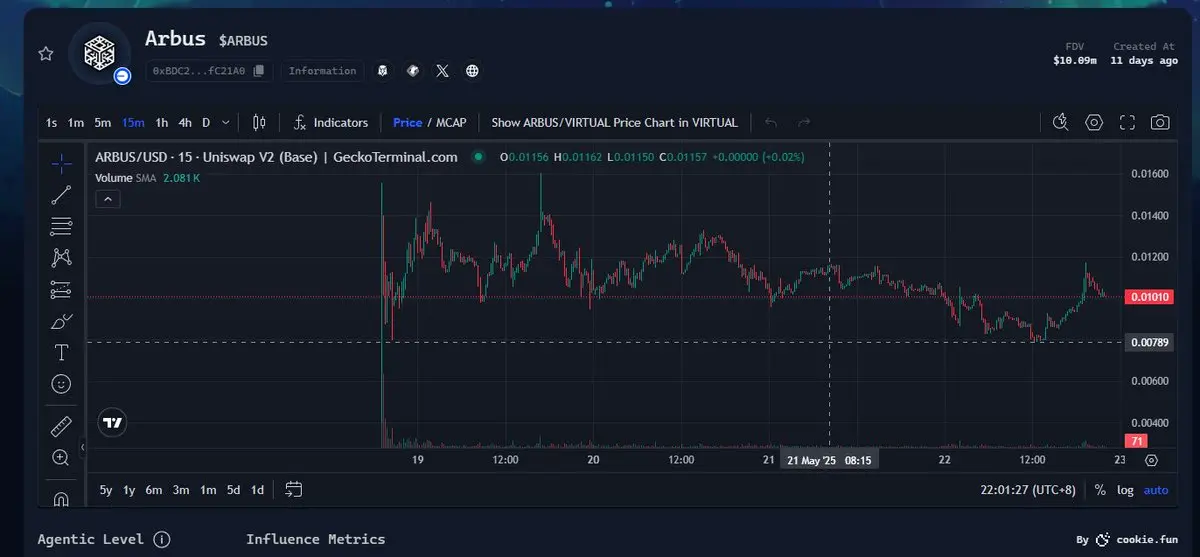Select the brush drawing tool
The width and height of the screenshot is (1200, 557).
tap(61, 322)
